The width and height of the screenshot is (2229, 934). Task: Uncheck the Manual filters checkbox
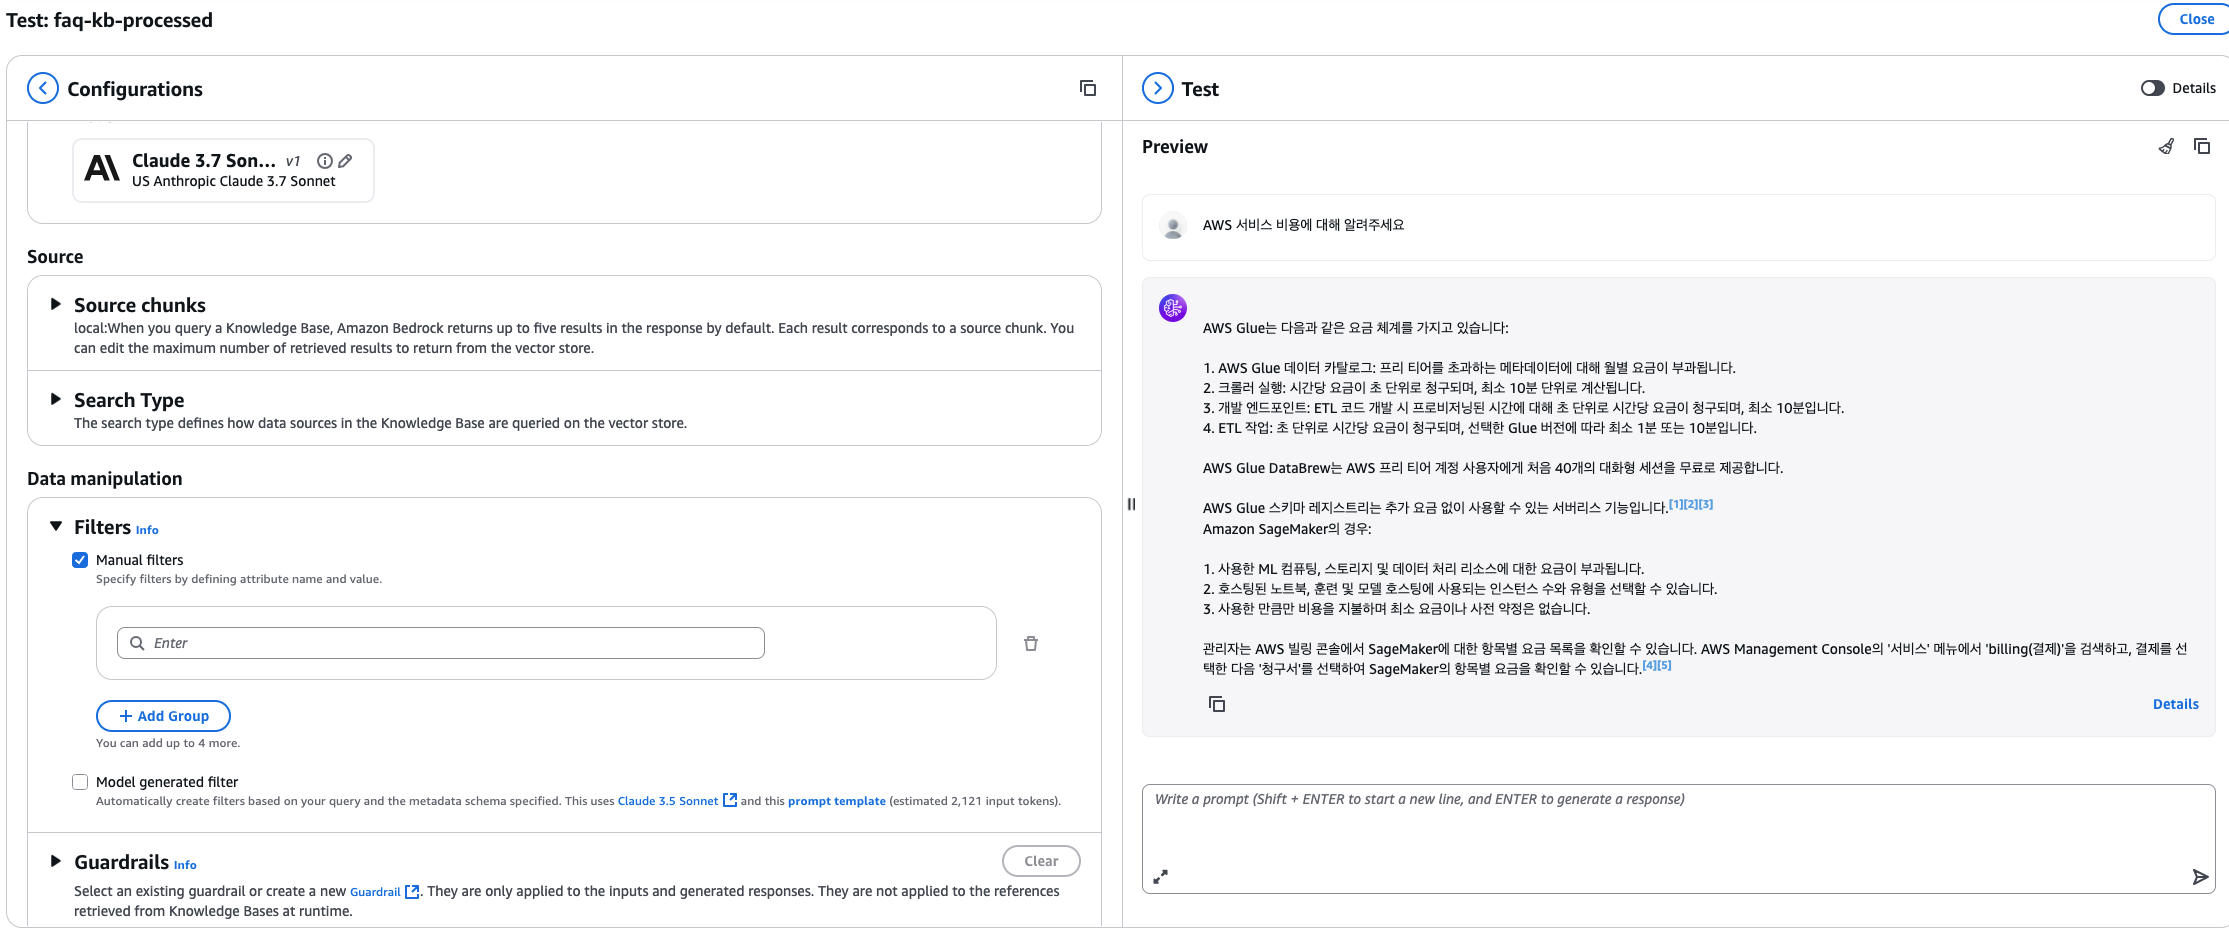click(x=80, y=560)
